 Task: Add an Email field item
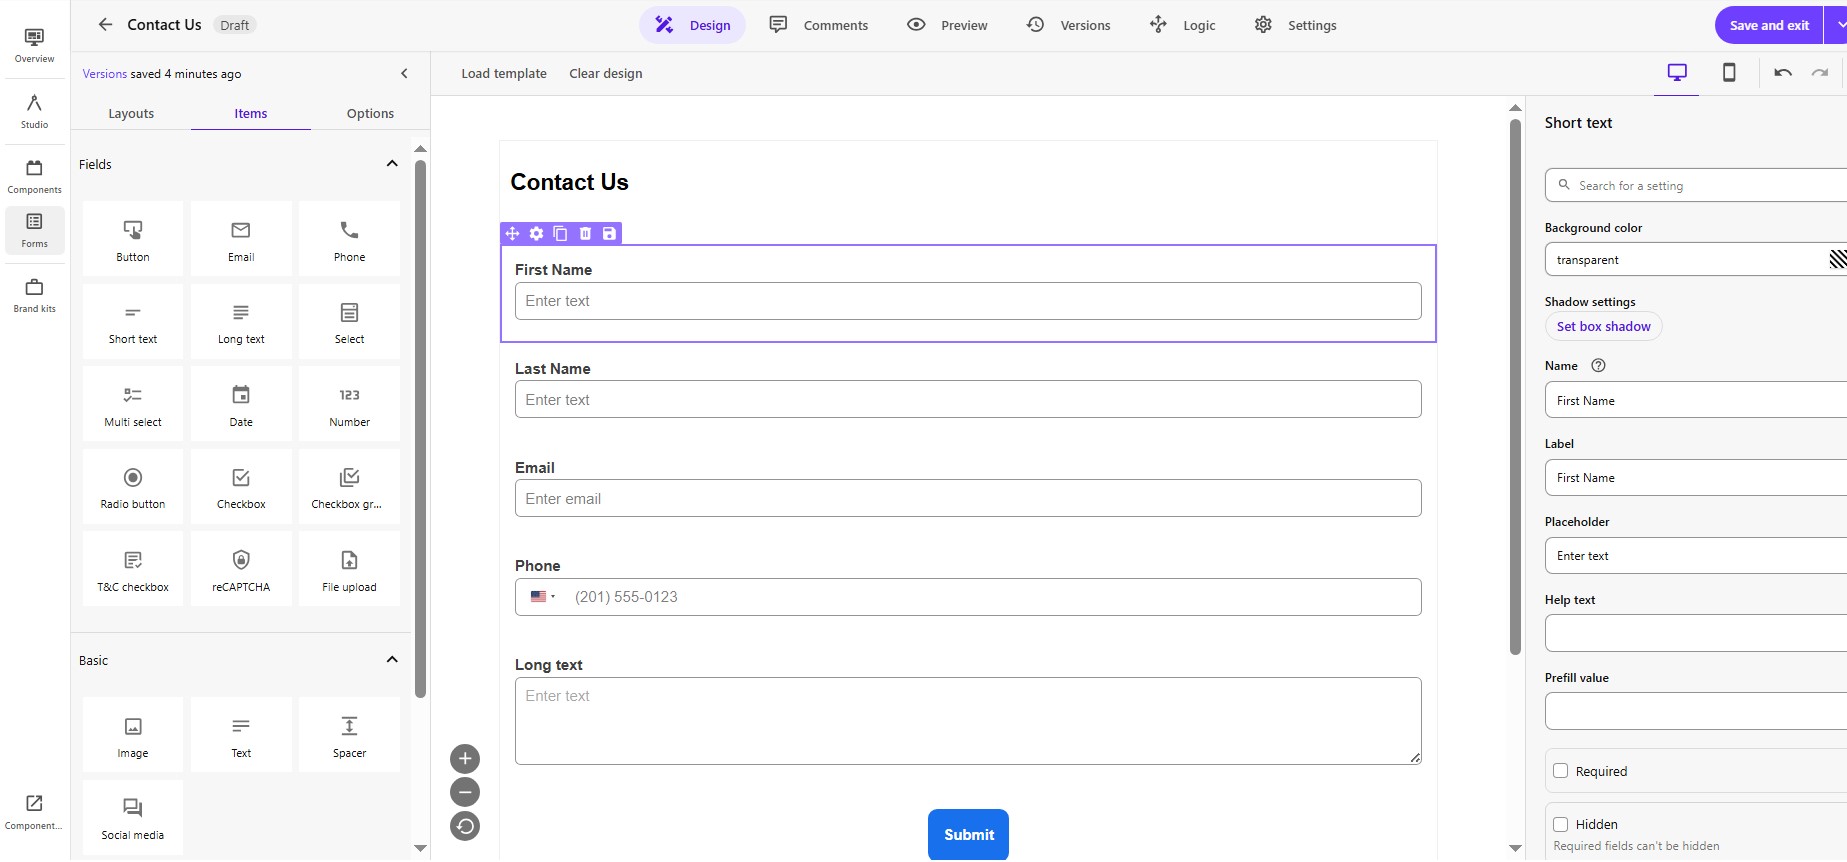pos(241,239)
